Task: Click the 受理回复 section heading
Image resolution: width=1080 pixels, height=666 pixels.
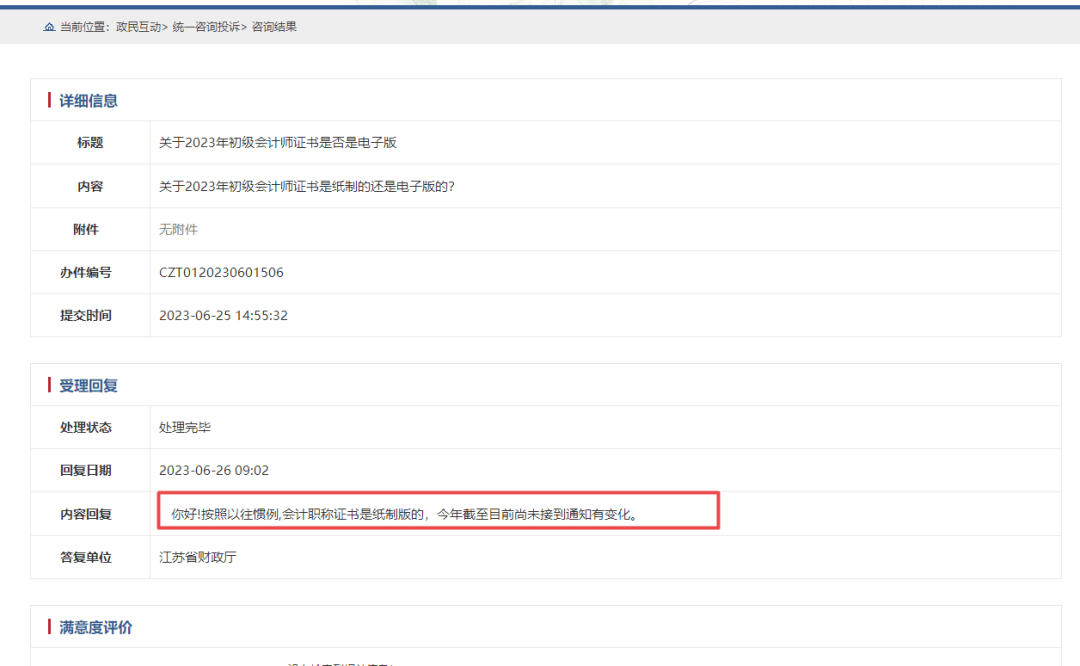Action: click(x=88, y=385)
